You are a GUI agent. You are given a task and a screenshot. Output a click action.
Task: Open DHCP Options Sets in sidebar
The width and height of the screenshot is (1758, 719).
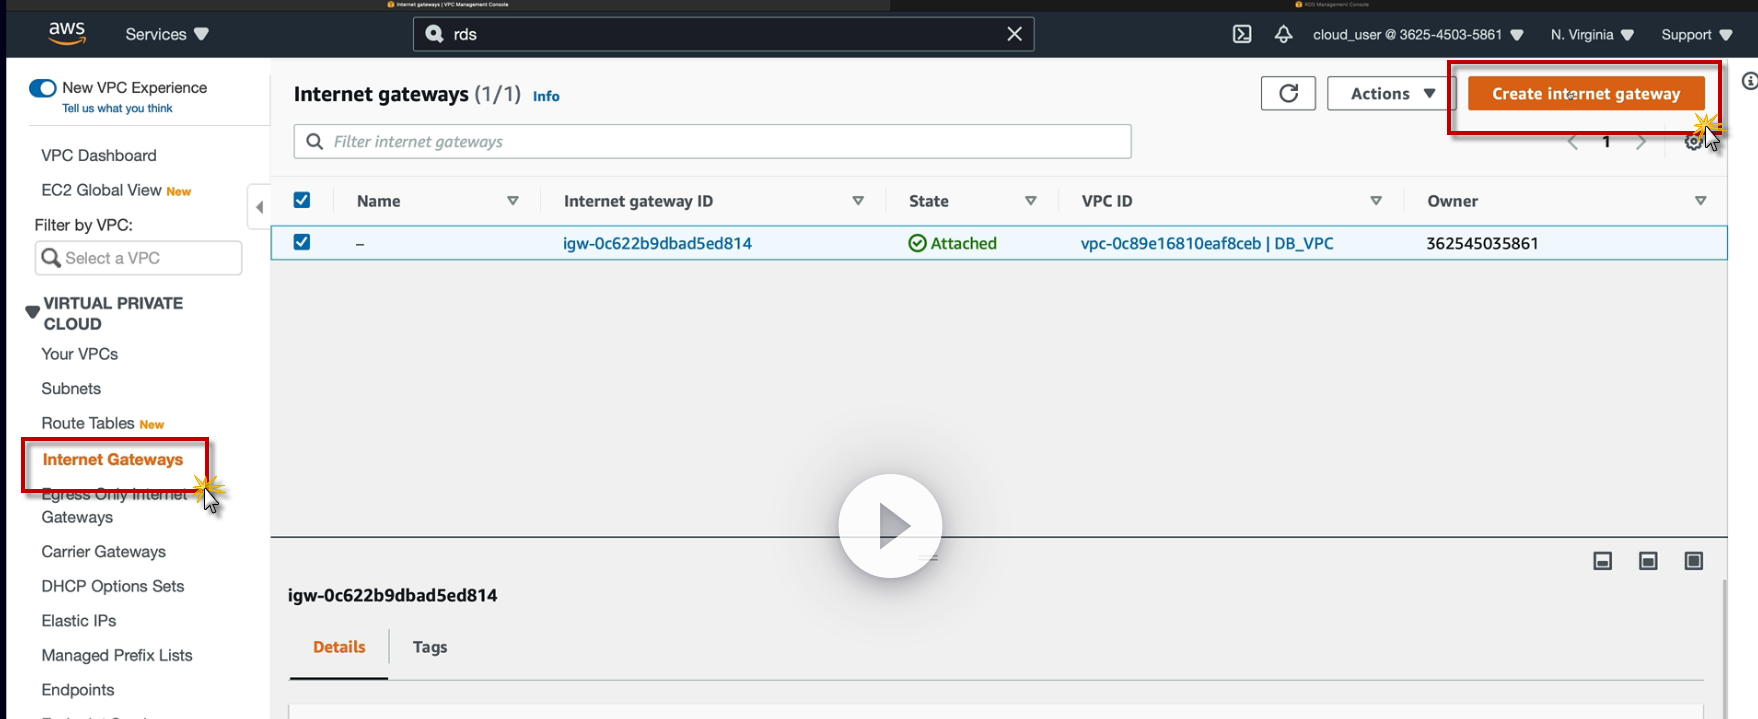pos(113,586)
